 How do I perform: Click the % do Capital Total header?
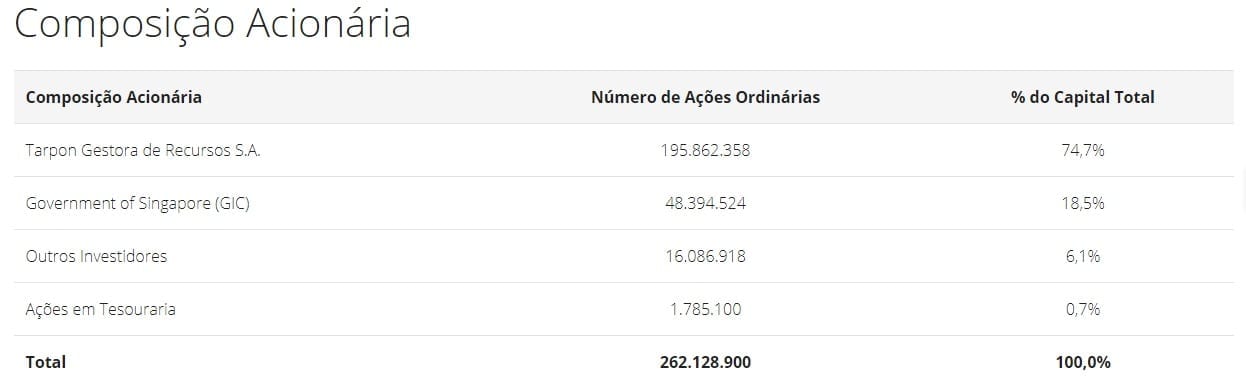click(x=1083, y=97)
